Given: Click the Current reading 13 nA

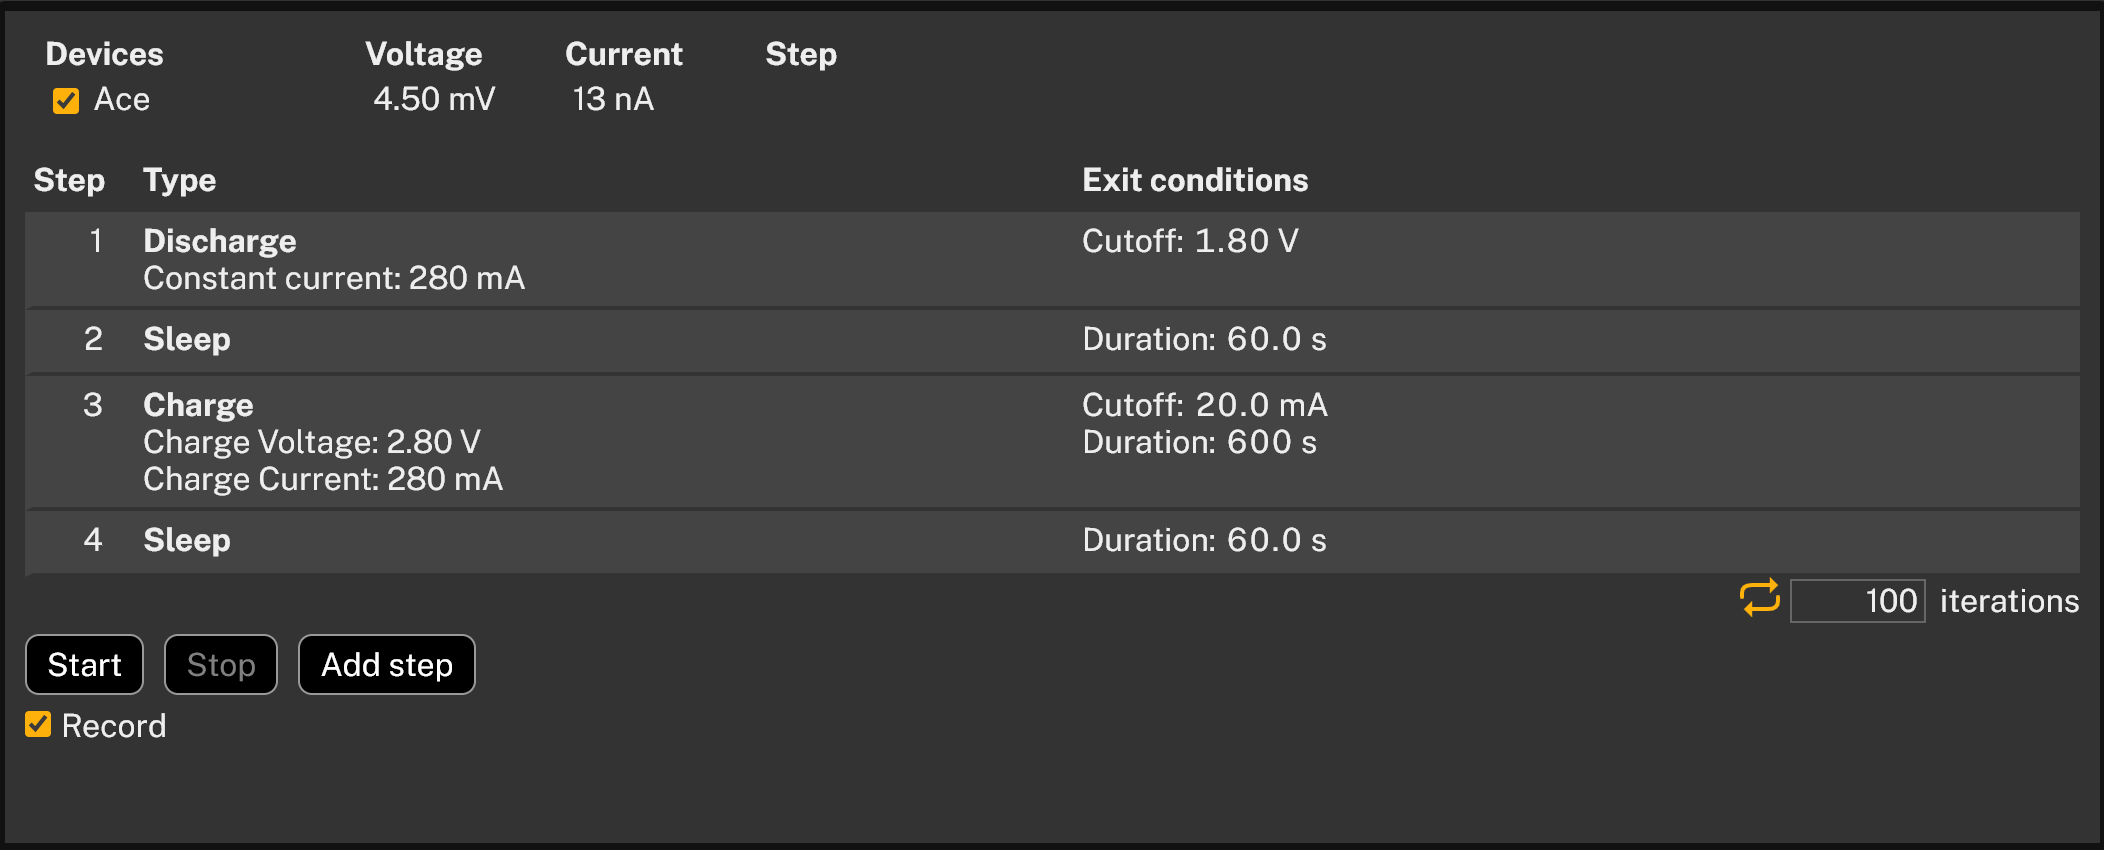Looking at the screenshot, I should [613, 99].
